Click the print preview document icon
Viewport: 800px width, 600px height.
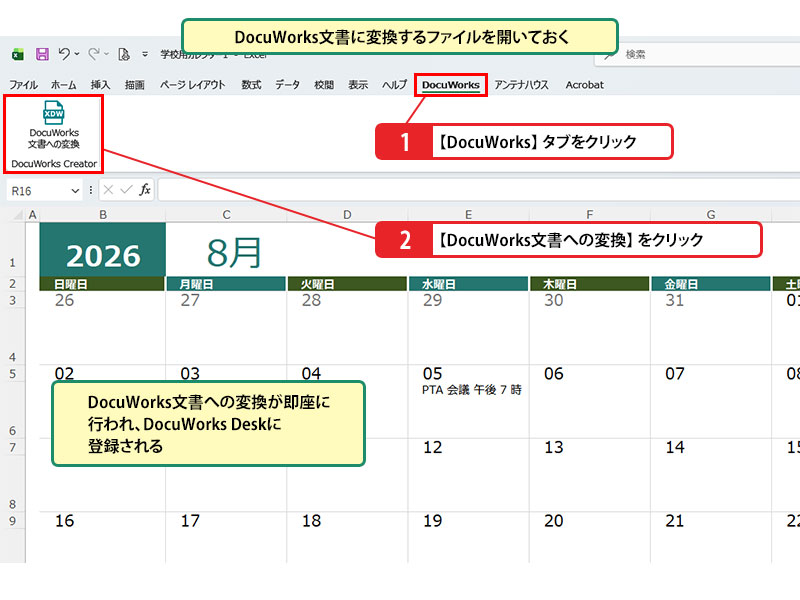123,54
